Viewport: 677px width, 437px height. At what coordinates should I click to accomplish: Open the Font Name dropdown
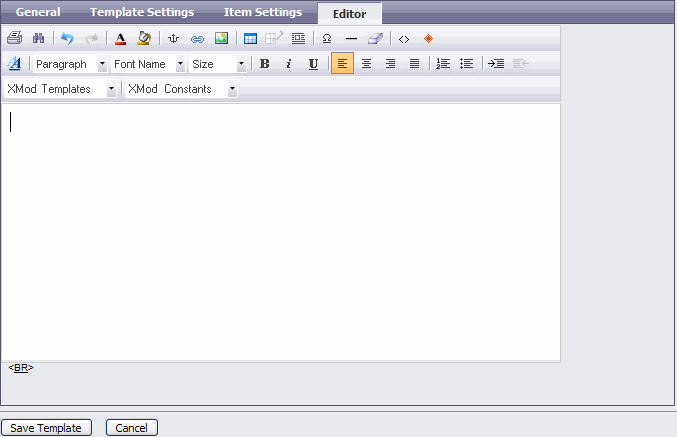point(148,64)
